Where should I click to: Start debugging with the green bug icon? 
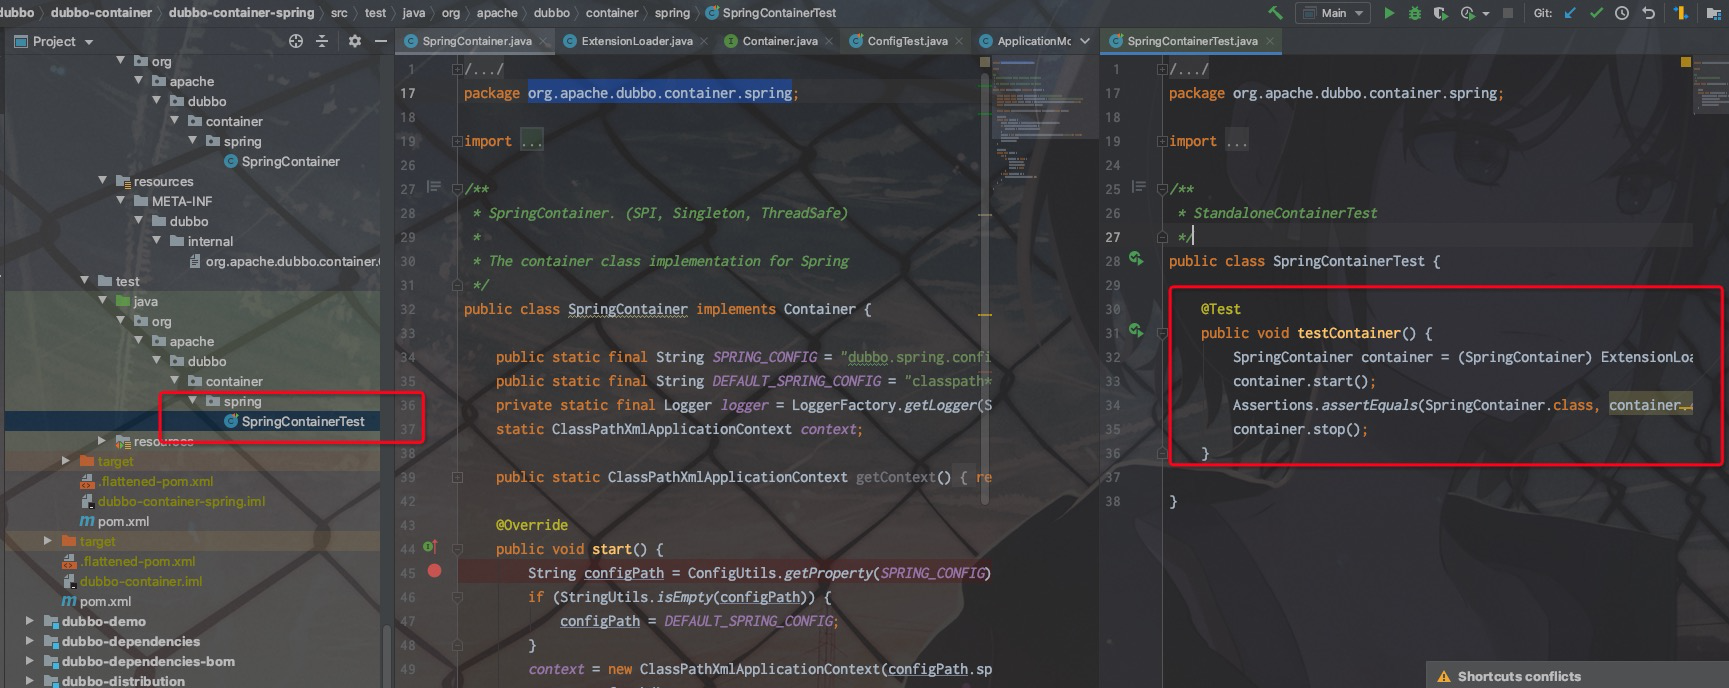tap(1414, 13)
